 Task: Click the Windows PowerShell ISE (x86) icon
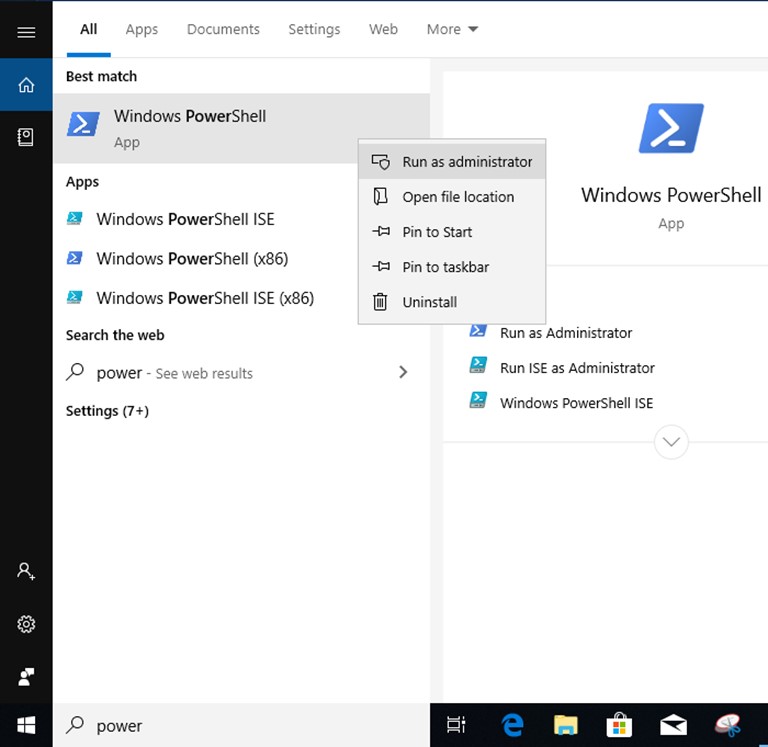point(74,297)
